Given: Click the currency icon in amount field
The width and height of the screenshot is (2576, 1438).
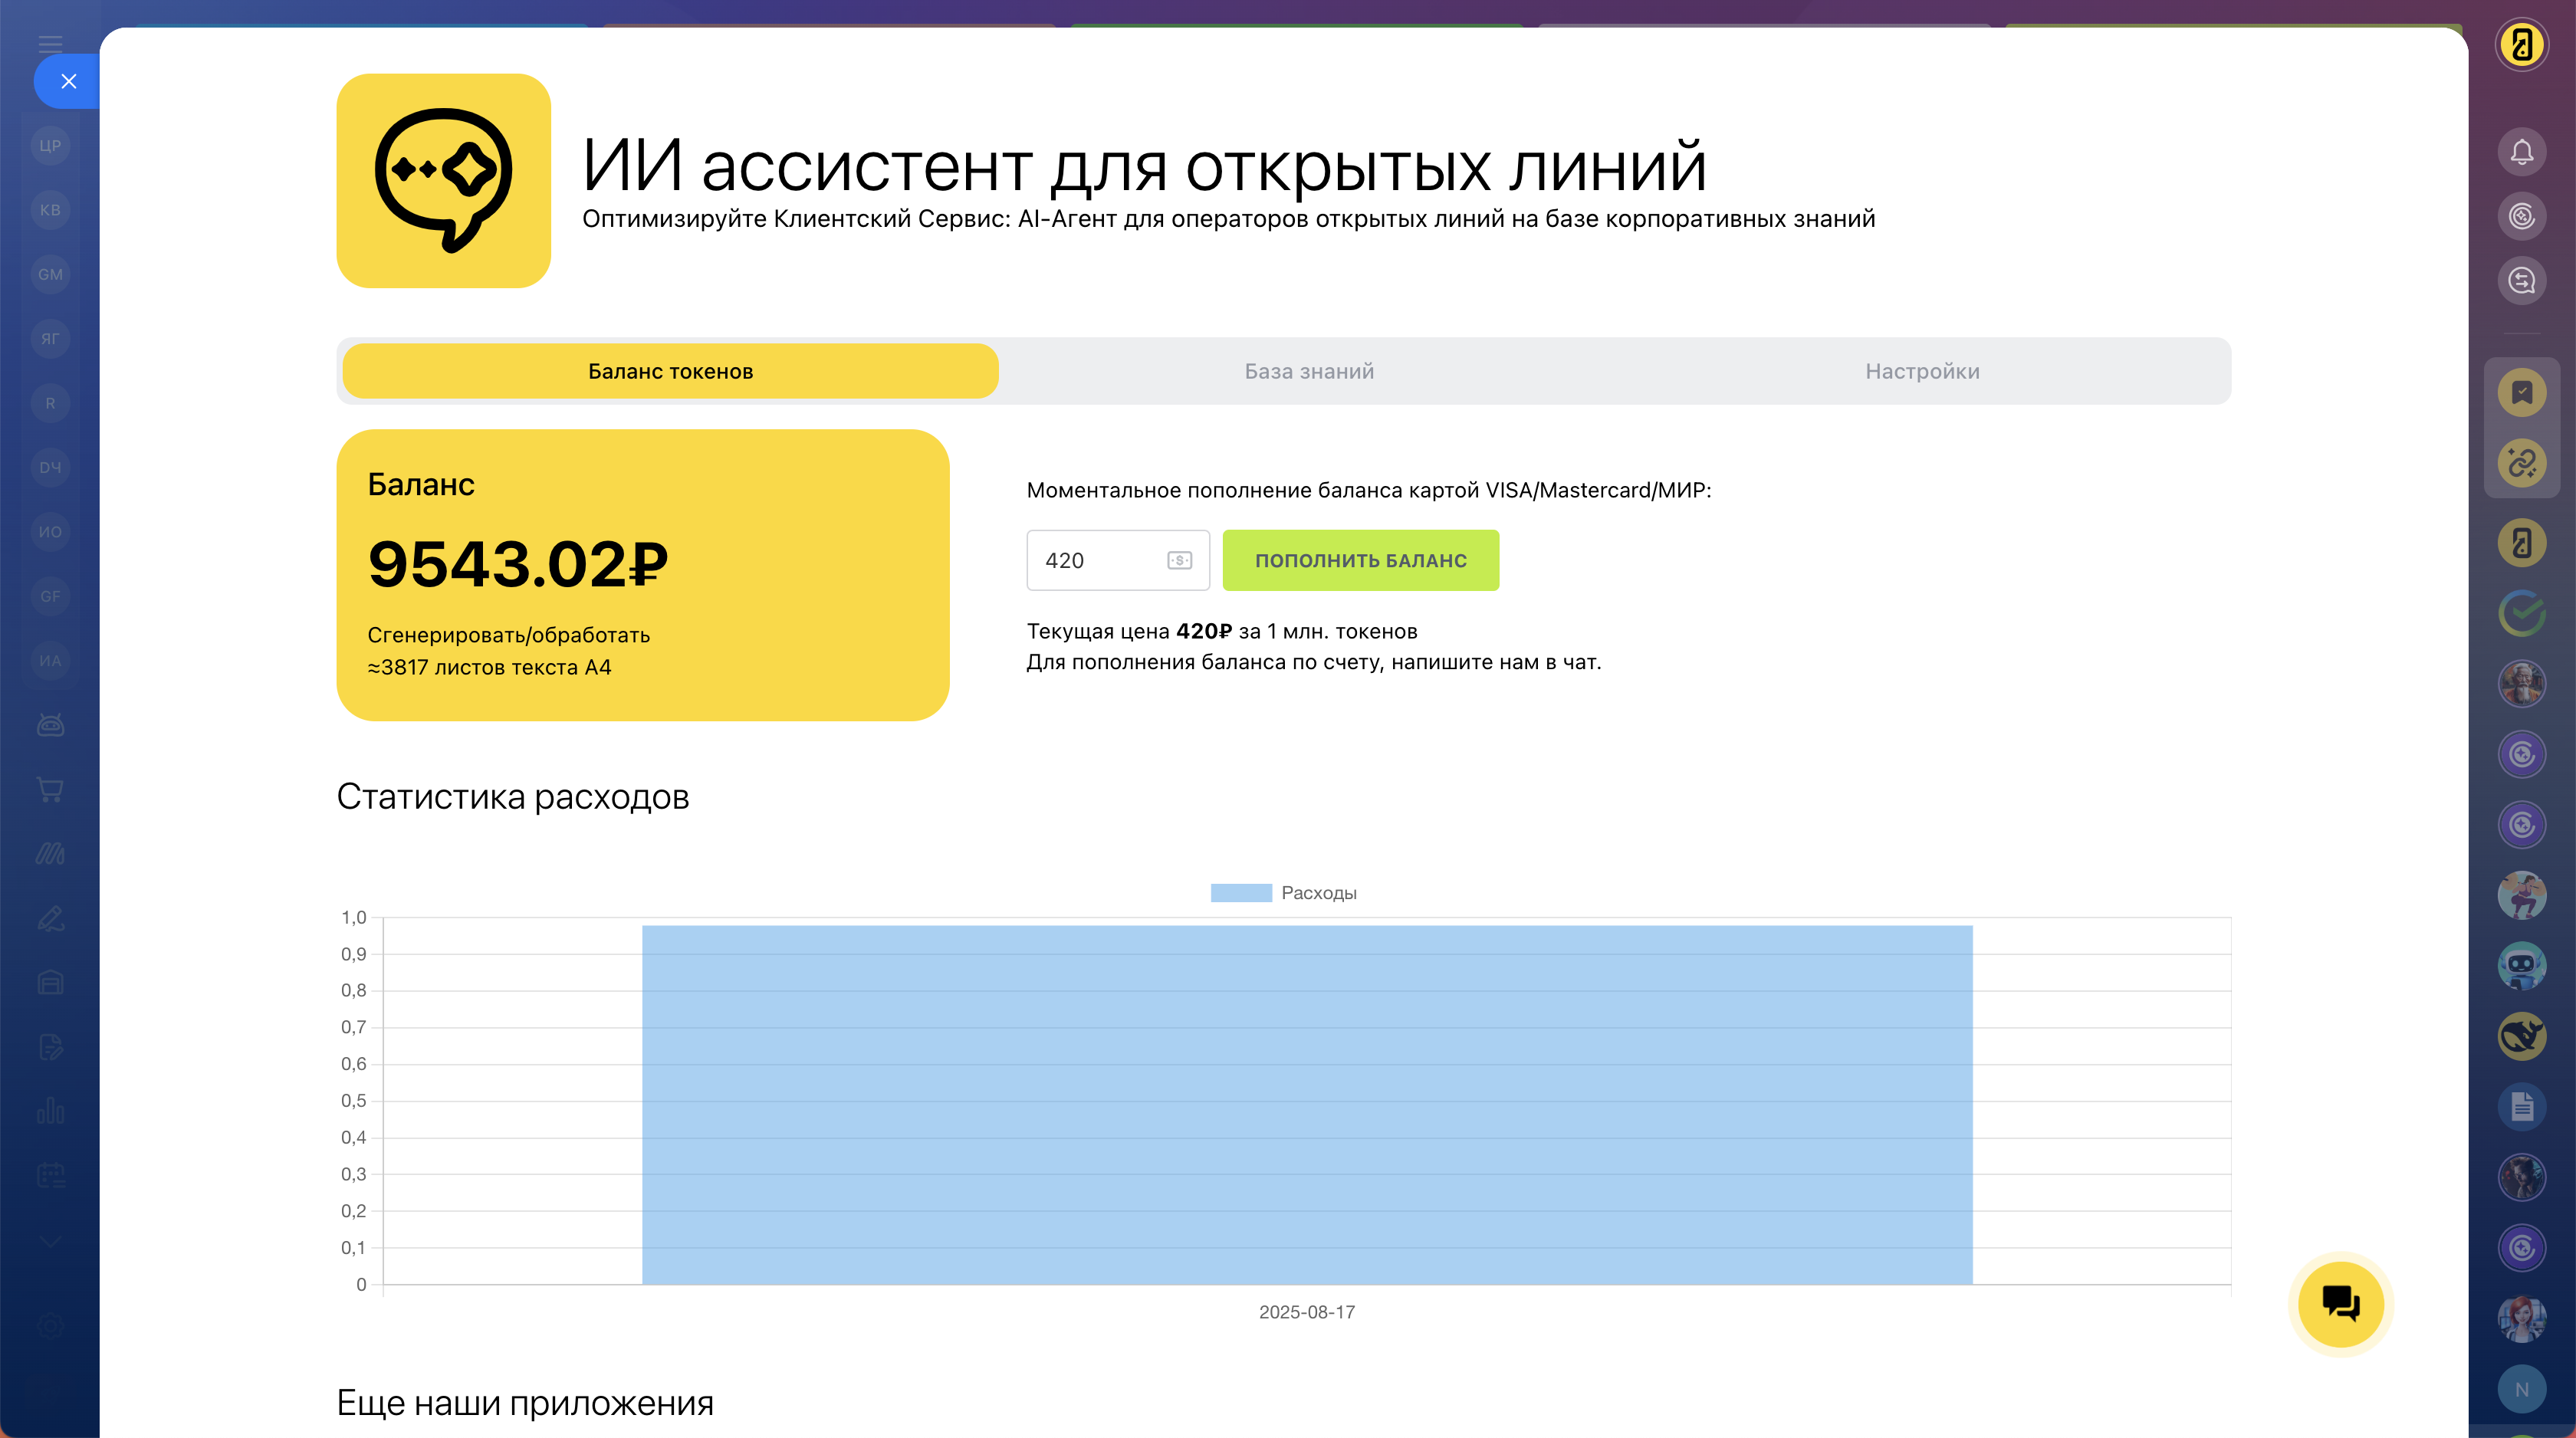Looking at the screenshot, I should pyautogui.click(x=1179, y=561).
